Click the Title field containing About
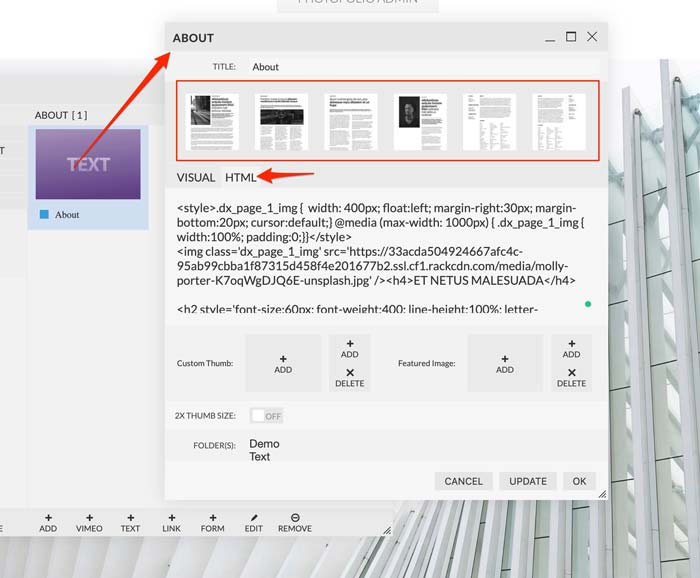 [x=423, y=67]
